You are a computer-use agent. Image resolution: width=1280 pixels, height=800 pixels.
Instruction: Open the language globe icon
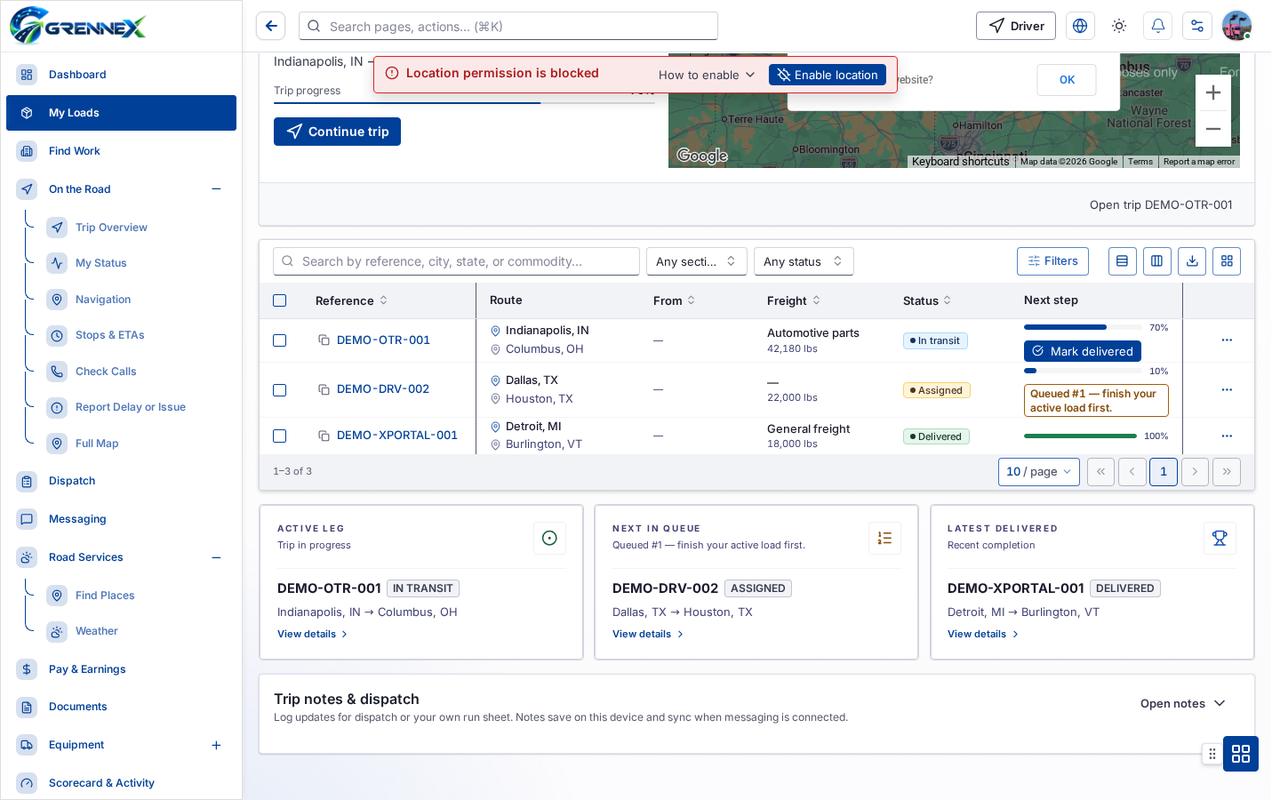[1080, 26]
